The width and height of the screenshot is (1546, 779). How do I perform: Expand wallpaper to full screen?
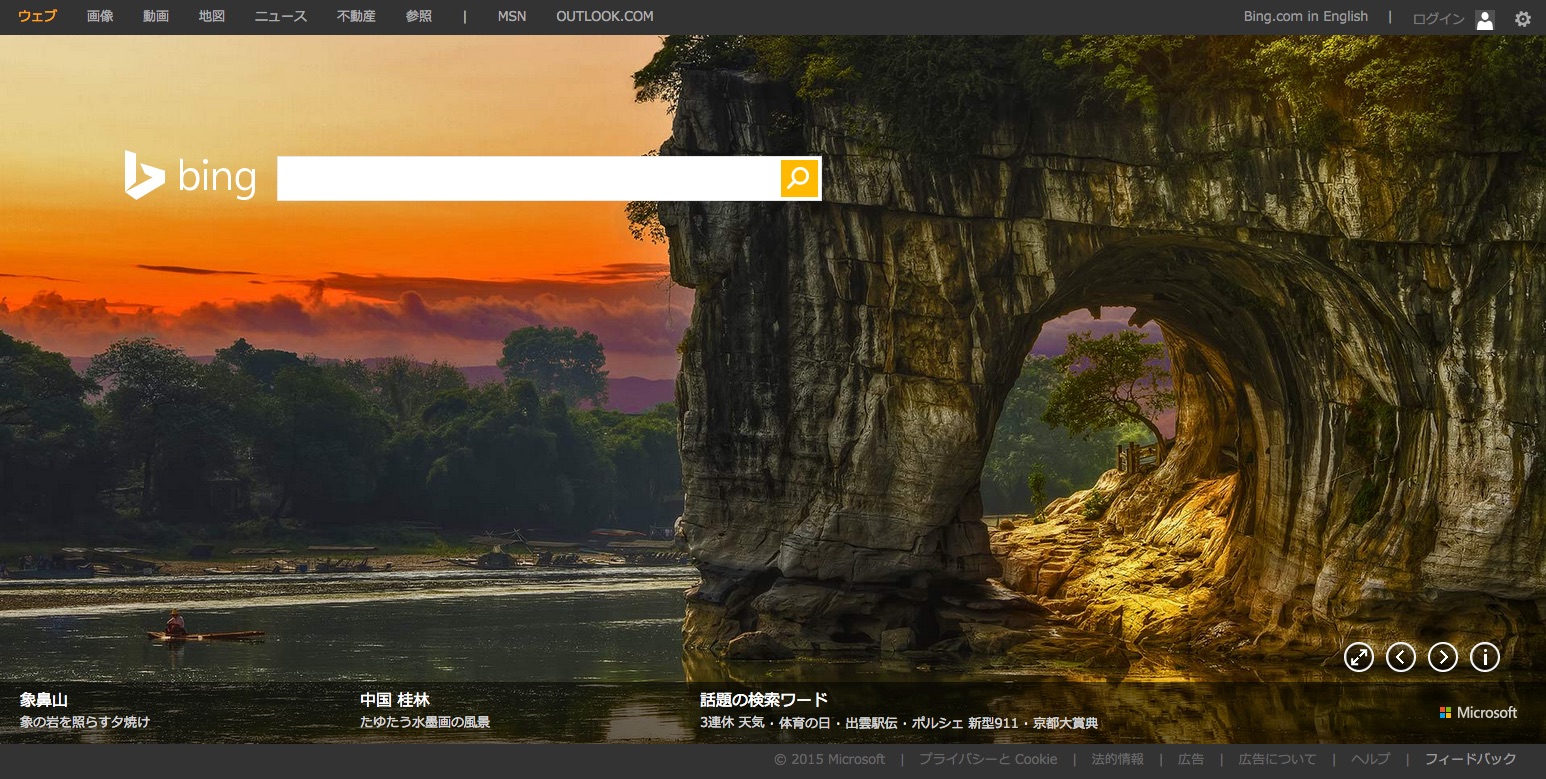pos(1358,657)
